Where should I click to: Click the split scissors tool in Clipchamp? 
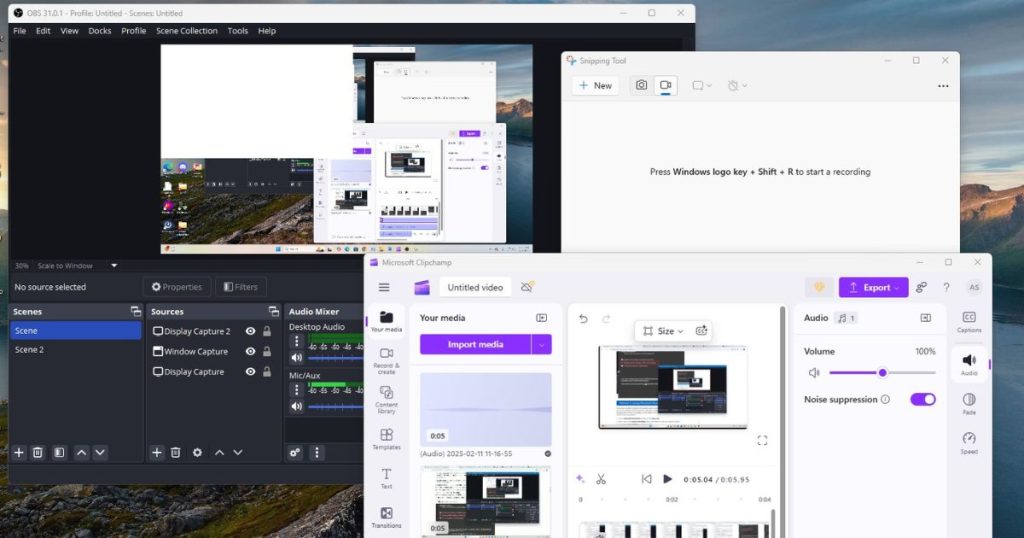pos(601,479)
